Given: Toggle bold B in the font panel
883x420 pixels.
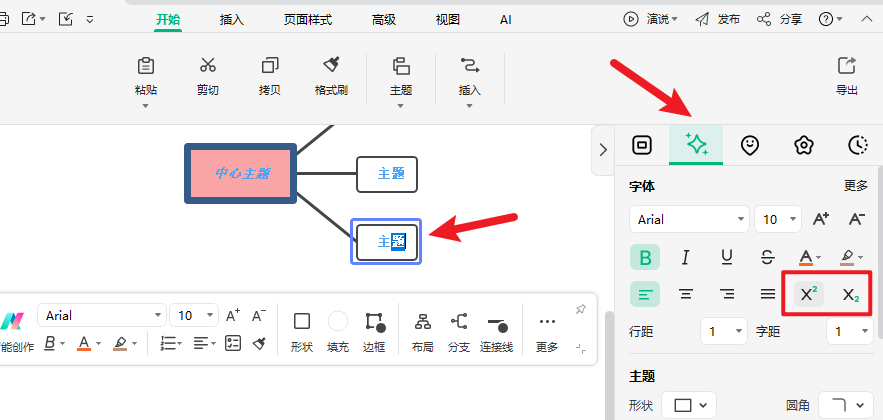Looking at the screenshot, I should pyautogui.click(x=645, y=257).
